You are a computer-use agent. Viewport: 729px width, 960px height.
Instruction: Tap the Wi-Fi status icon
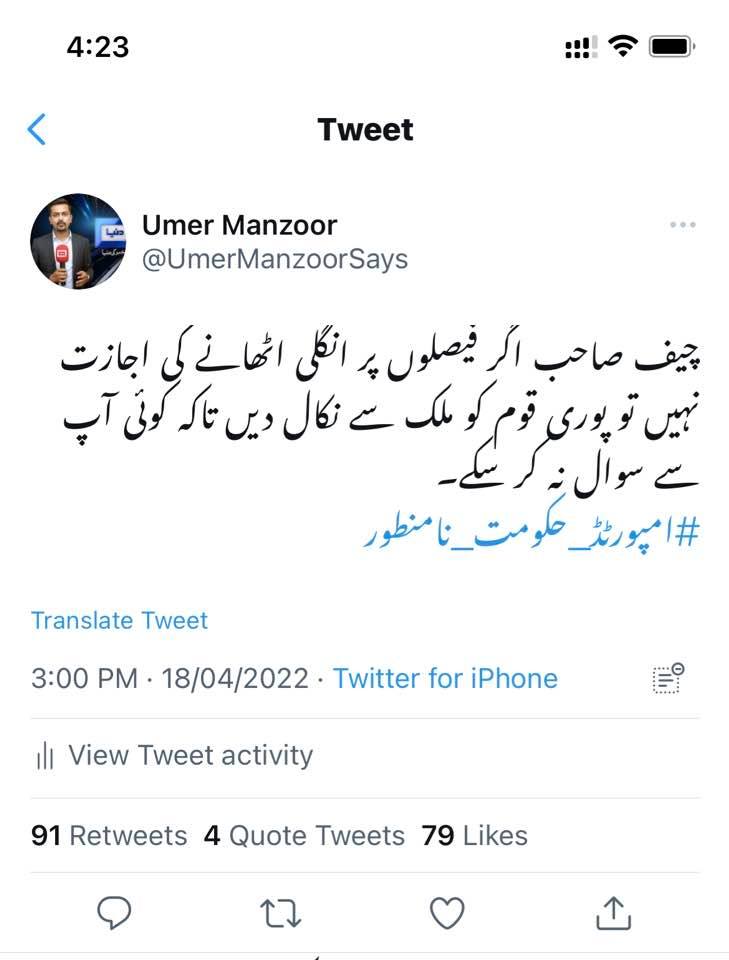(x=622, y=46)
